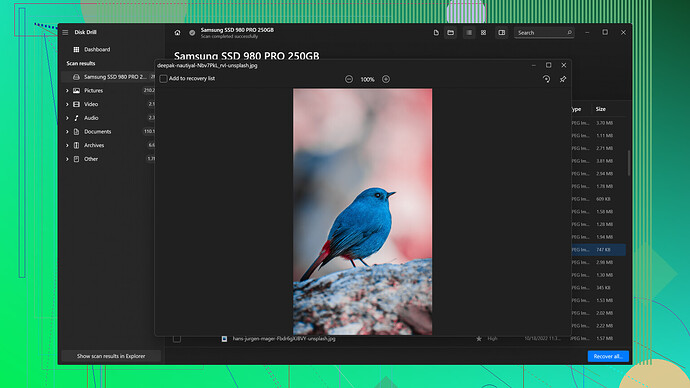
Task: Maximize the image preview window
Action: (549, 65)
